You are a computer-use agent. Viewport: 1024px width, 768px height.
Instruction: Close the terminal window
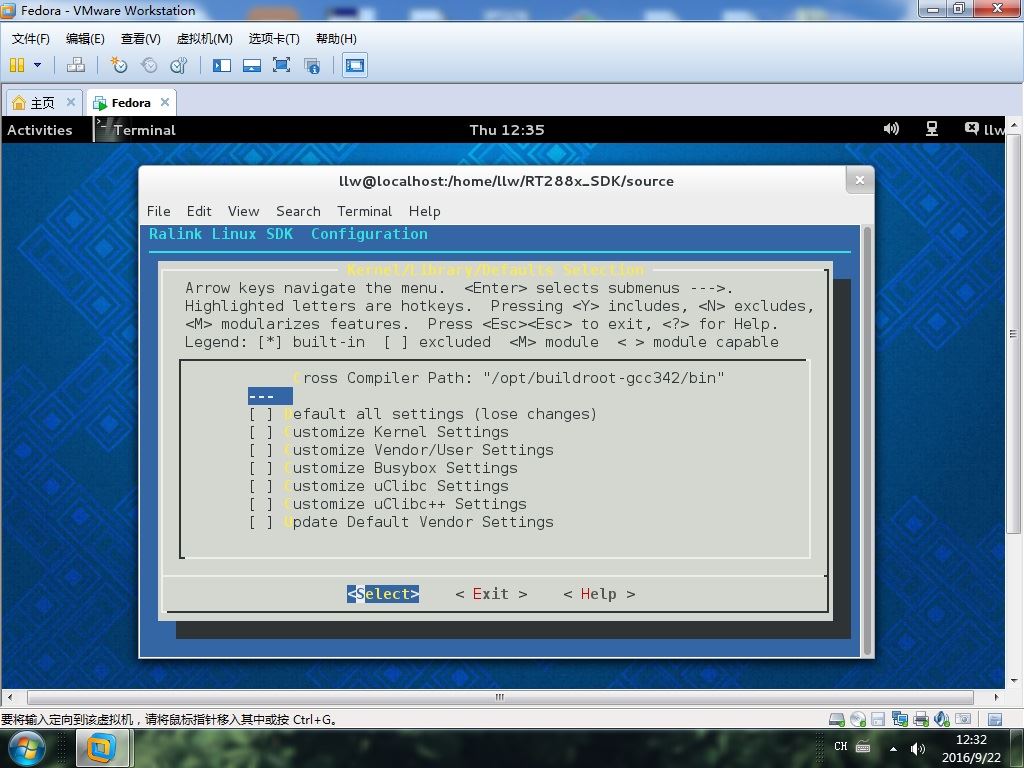pos(859,180)
